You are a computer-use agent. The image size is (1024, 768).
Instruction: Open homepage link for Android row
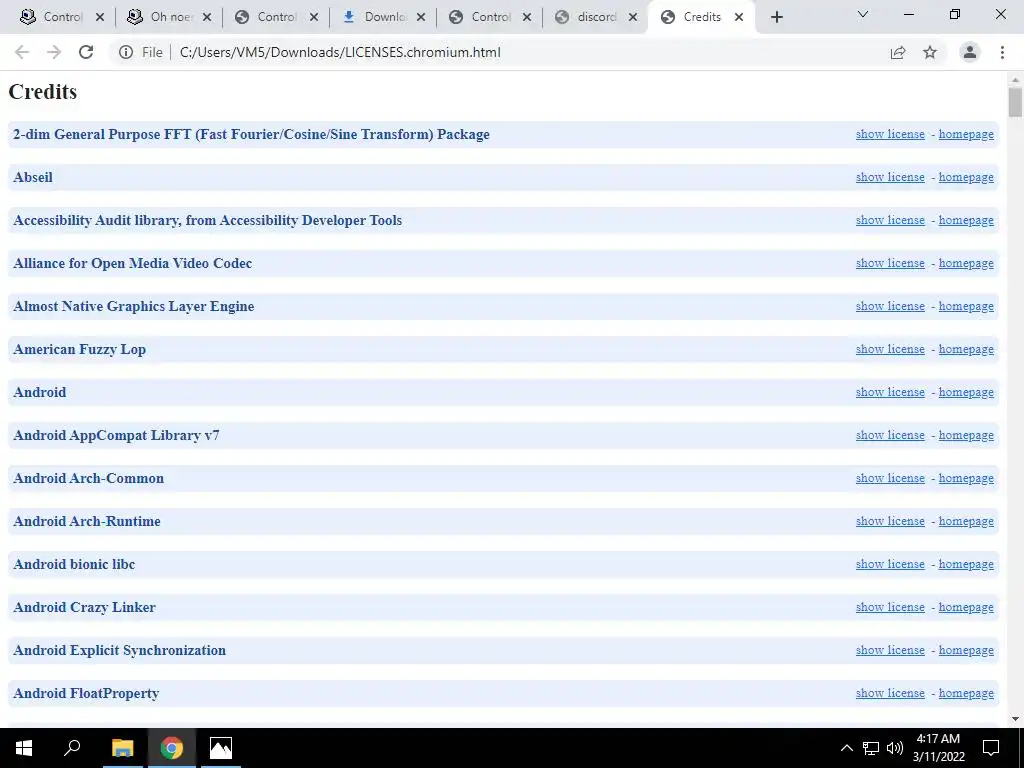coord(966,392)
